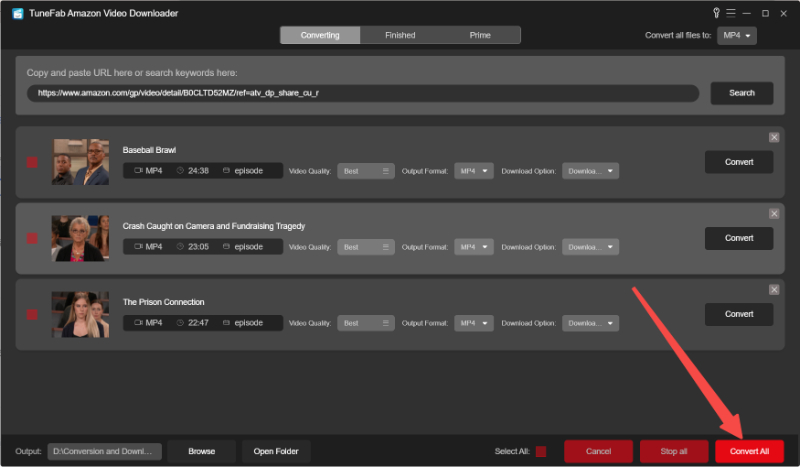
Task: Click the 24:38 duration value
Action: click(198, 170)
